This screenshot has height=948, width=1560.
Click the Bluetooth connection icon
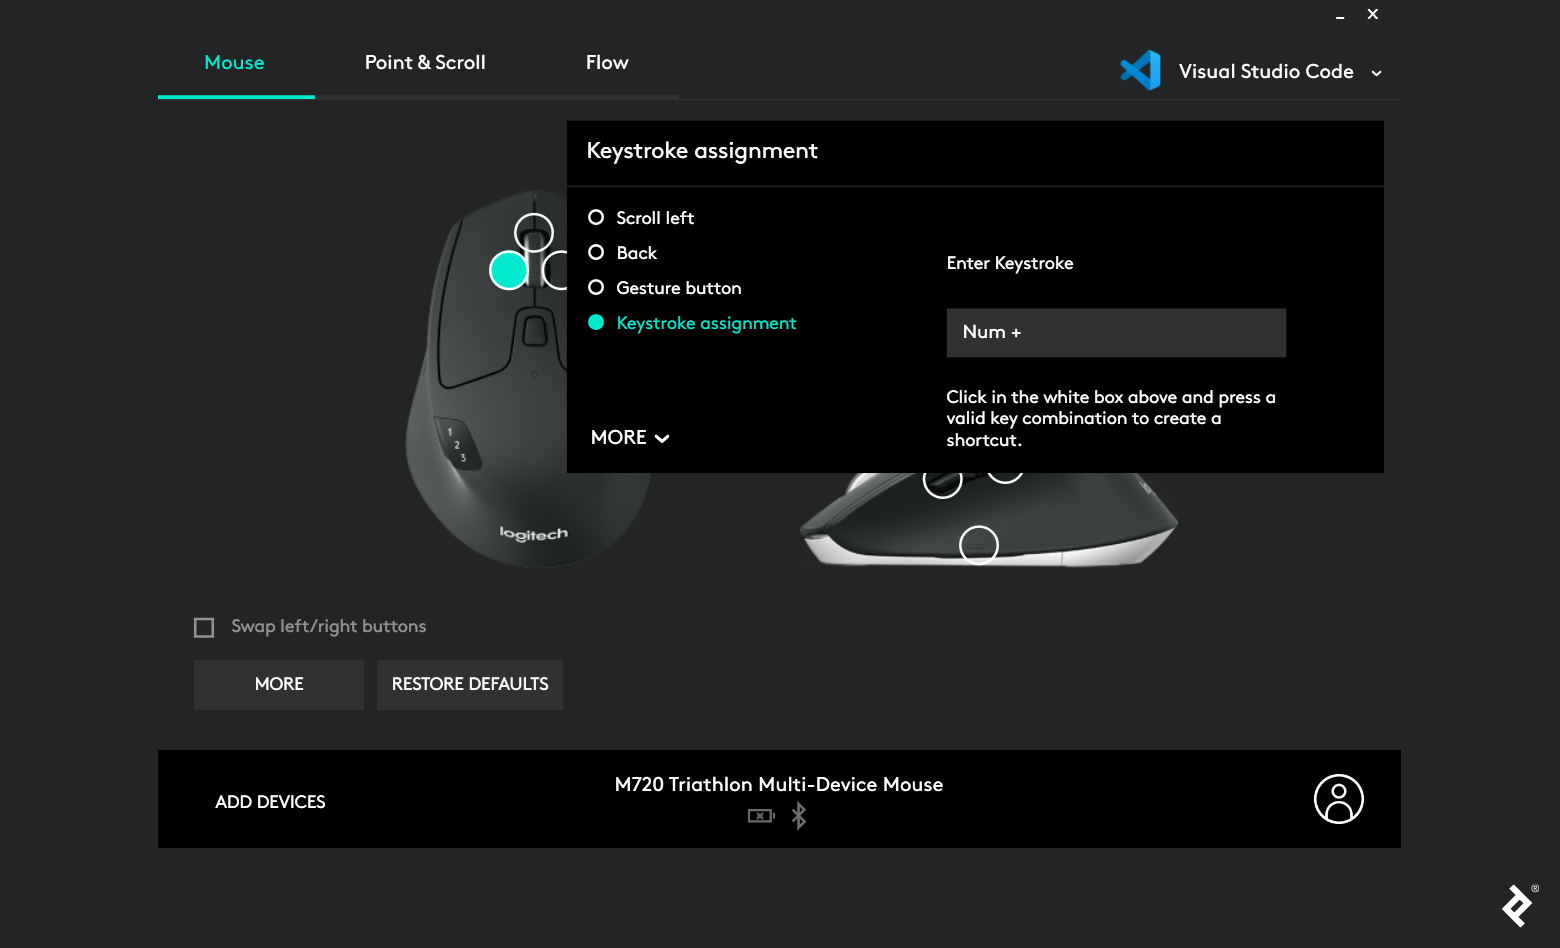[799, 816]
